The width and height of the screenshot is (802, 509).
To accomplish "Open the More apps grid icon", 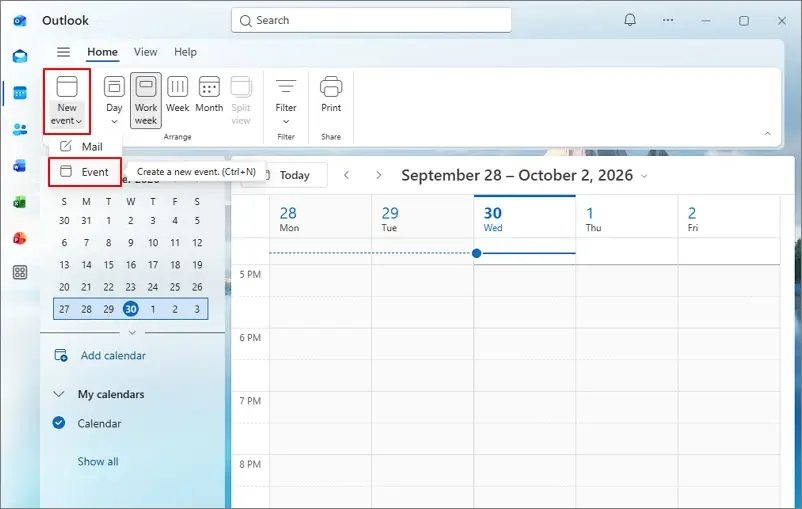I will coord(20,272).
